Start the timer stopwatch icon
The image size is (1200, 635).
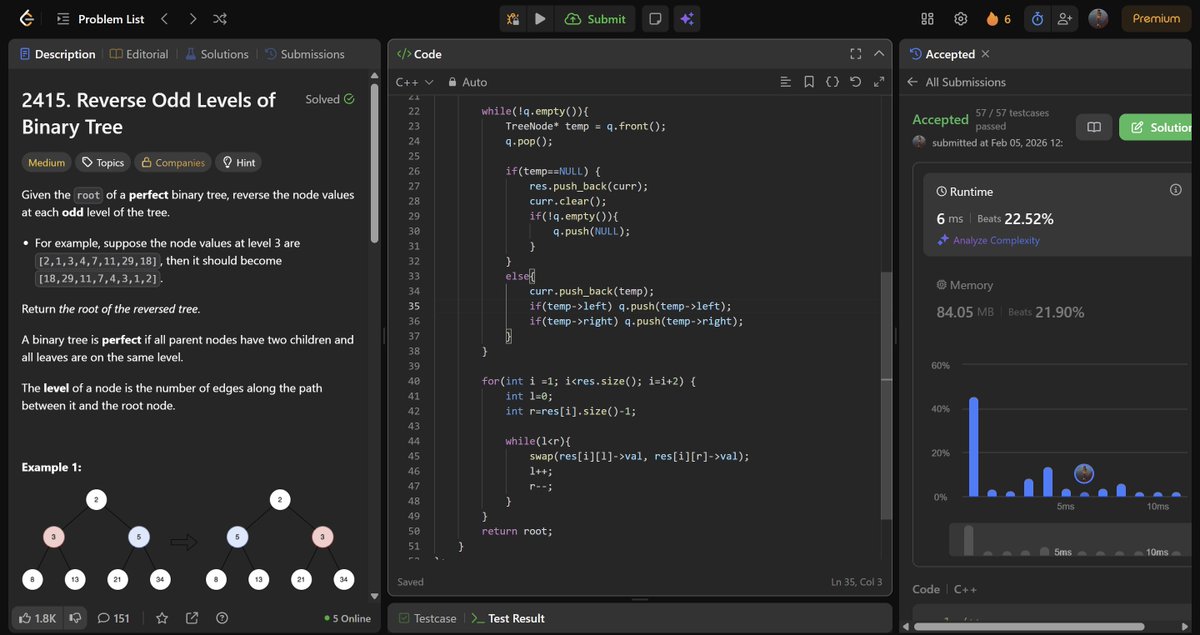(x=1037, y=19)
